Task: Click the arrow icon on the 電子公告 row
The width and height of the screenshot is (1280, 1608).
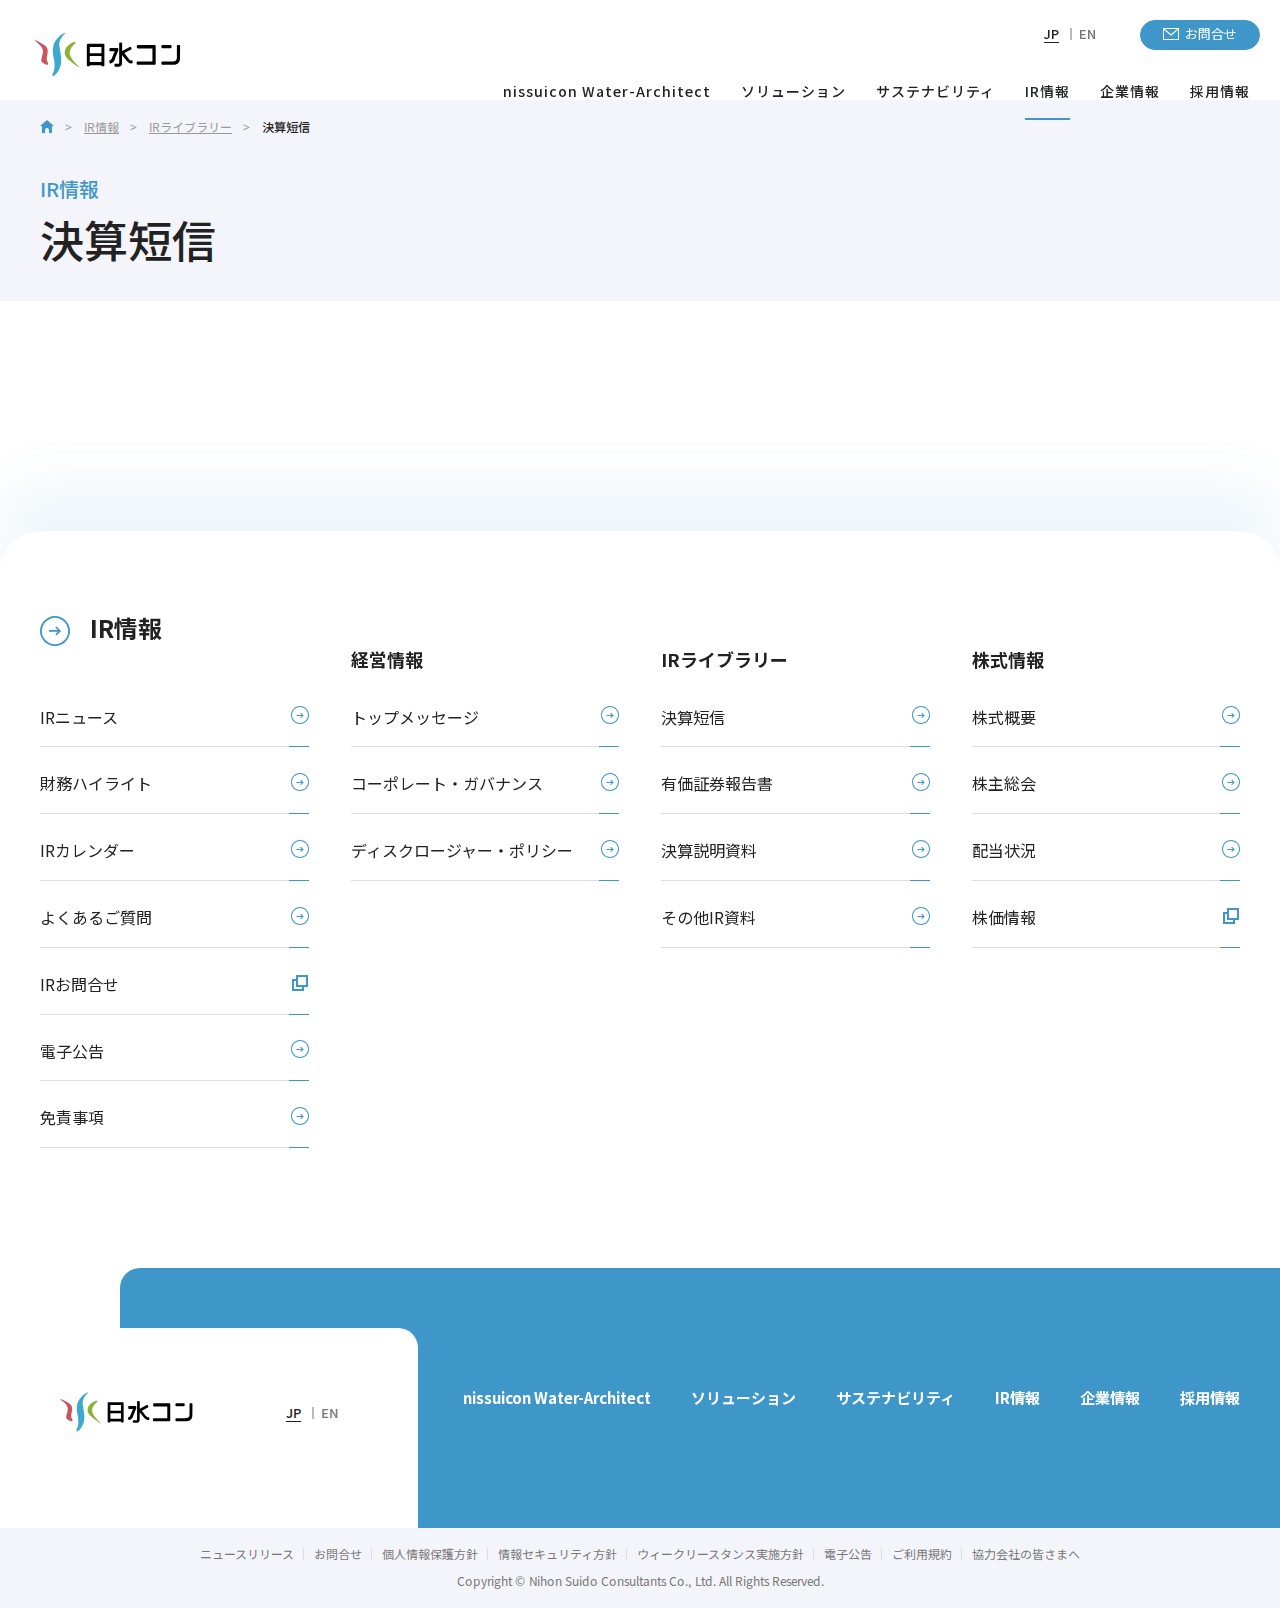Action: tap(300, 1049)
